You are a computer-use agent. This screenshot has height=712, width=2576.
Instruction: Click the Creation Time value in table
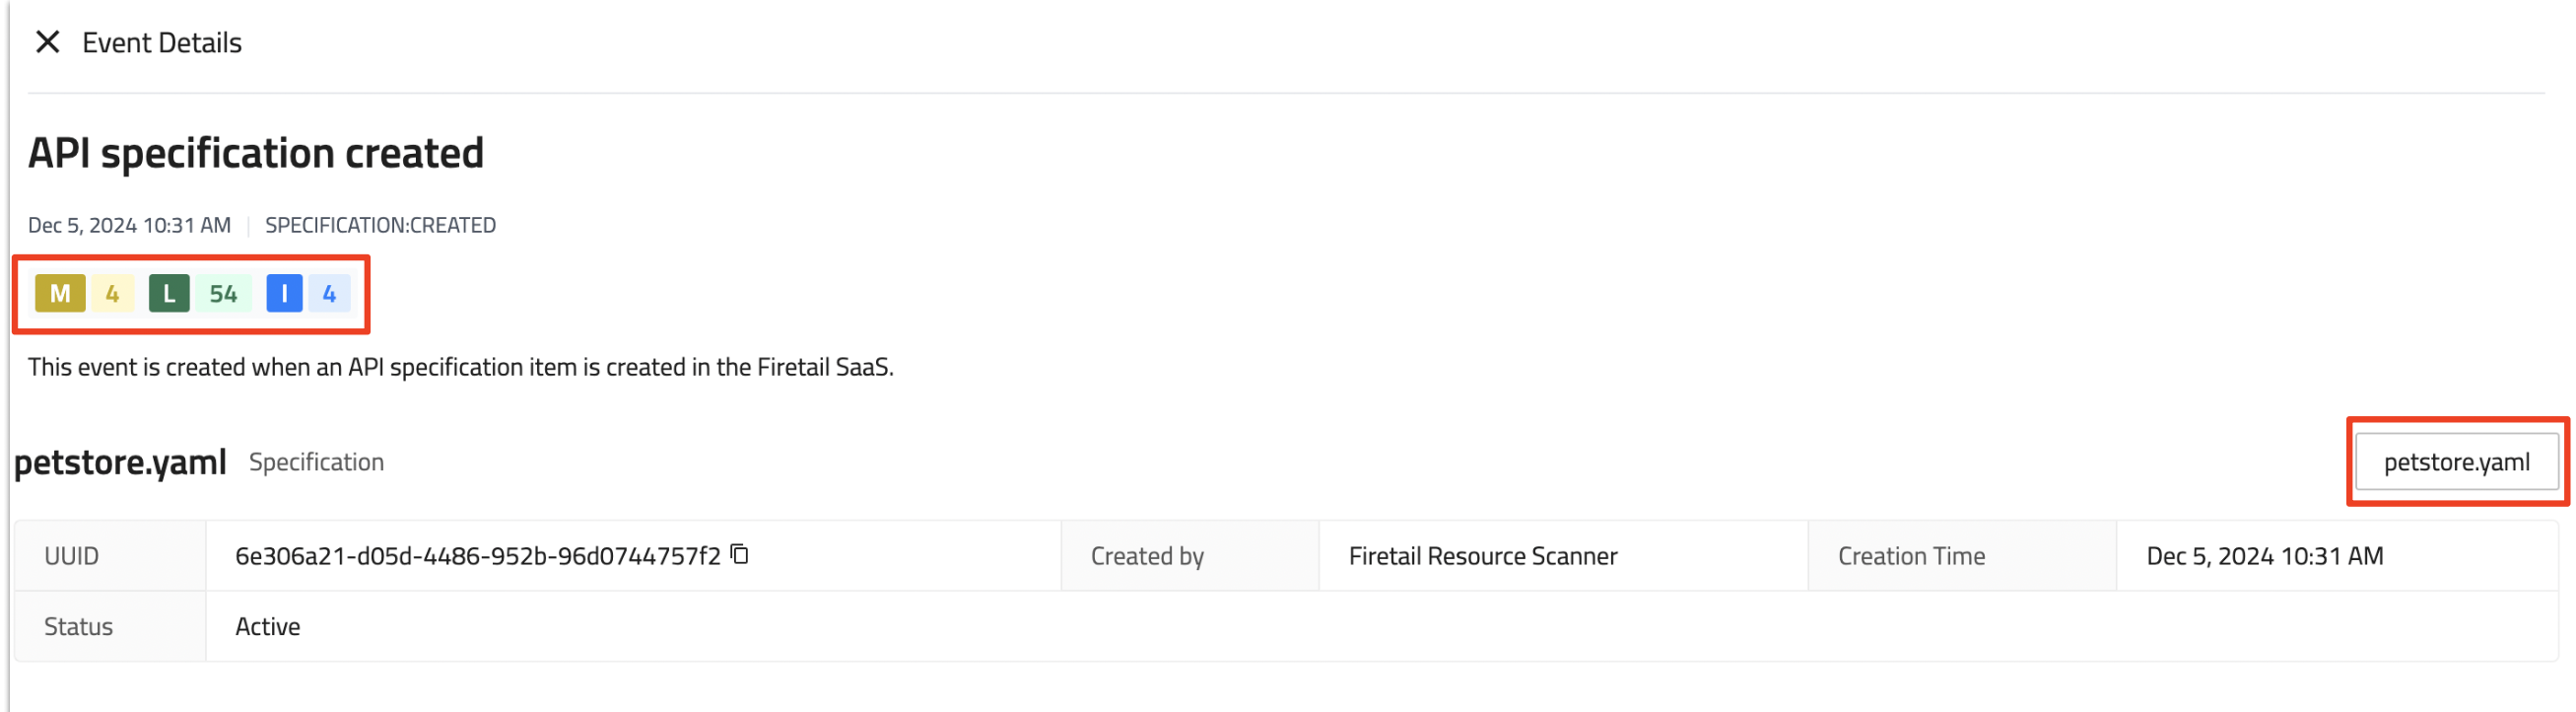2264,556
